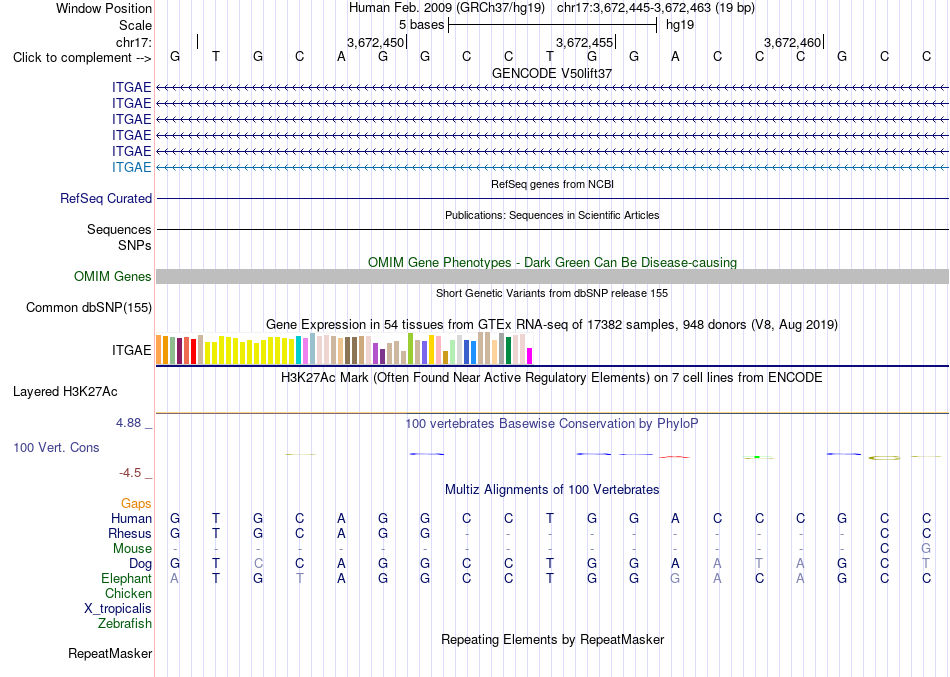Click the orange 'Gaps' label
950x677 pixels.
(136, 504)
